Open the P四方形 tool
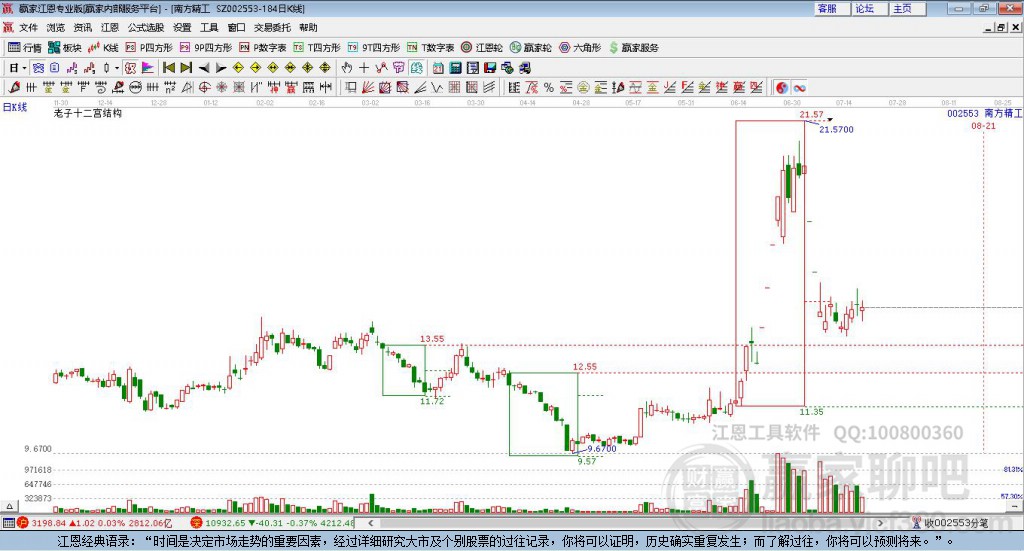The height and width of the screenshot is (551, 1024). (x=149, y=48)
